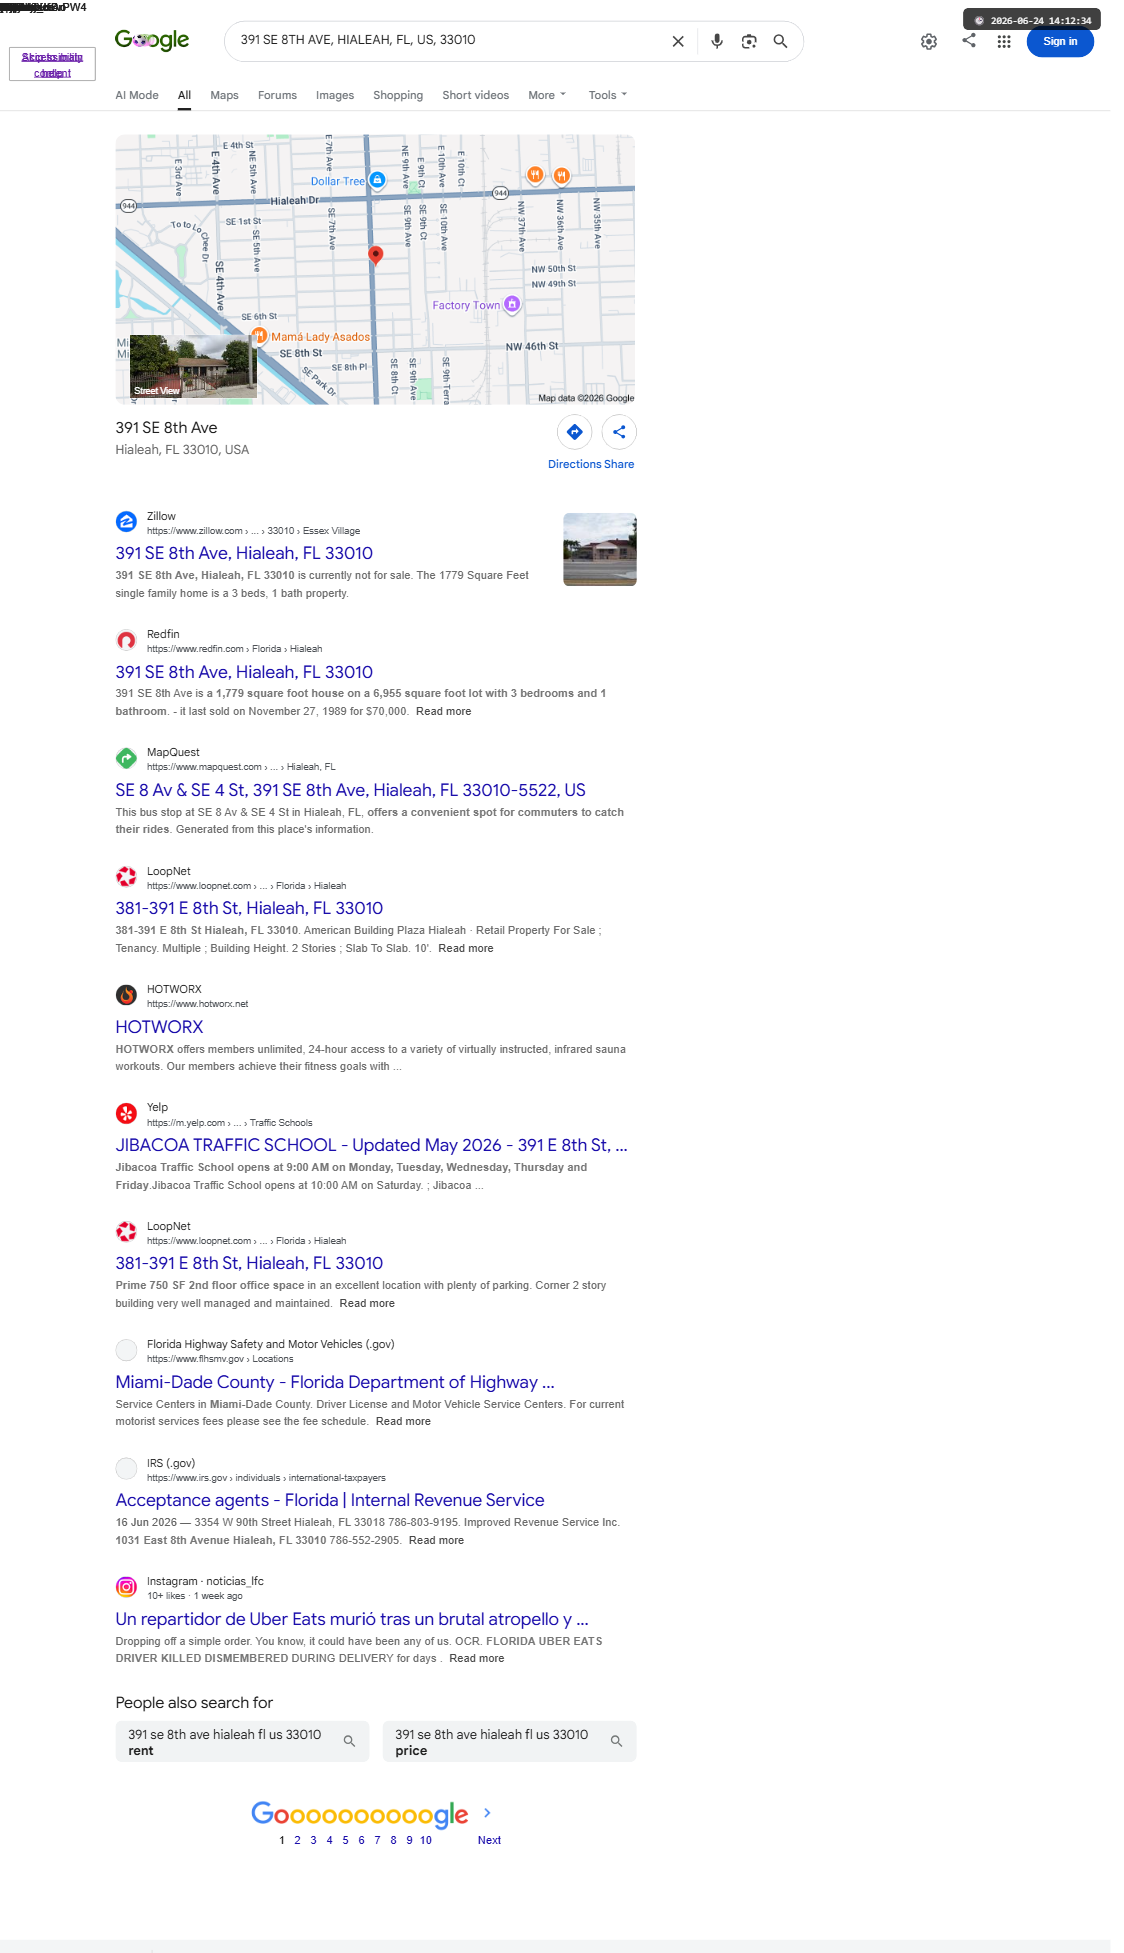
Task: Click the Accessibility help skip link
Action: (52, 65)
